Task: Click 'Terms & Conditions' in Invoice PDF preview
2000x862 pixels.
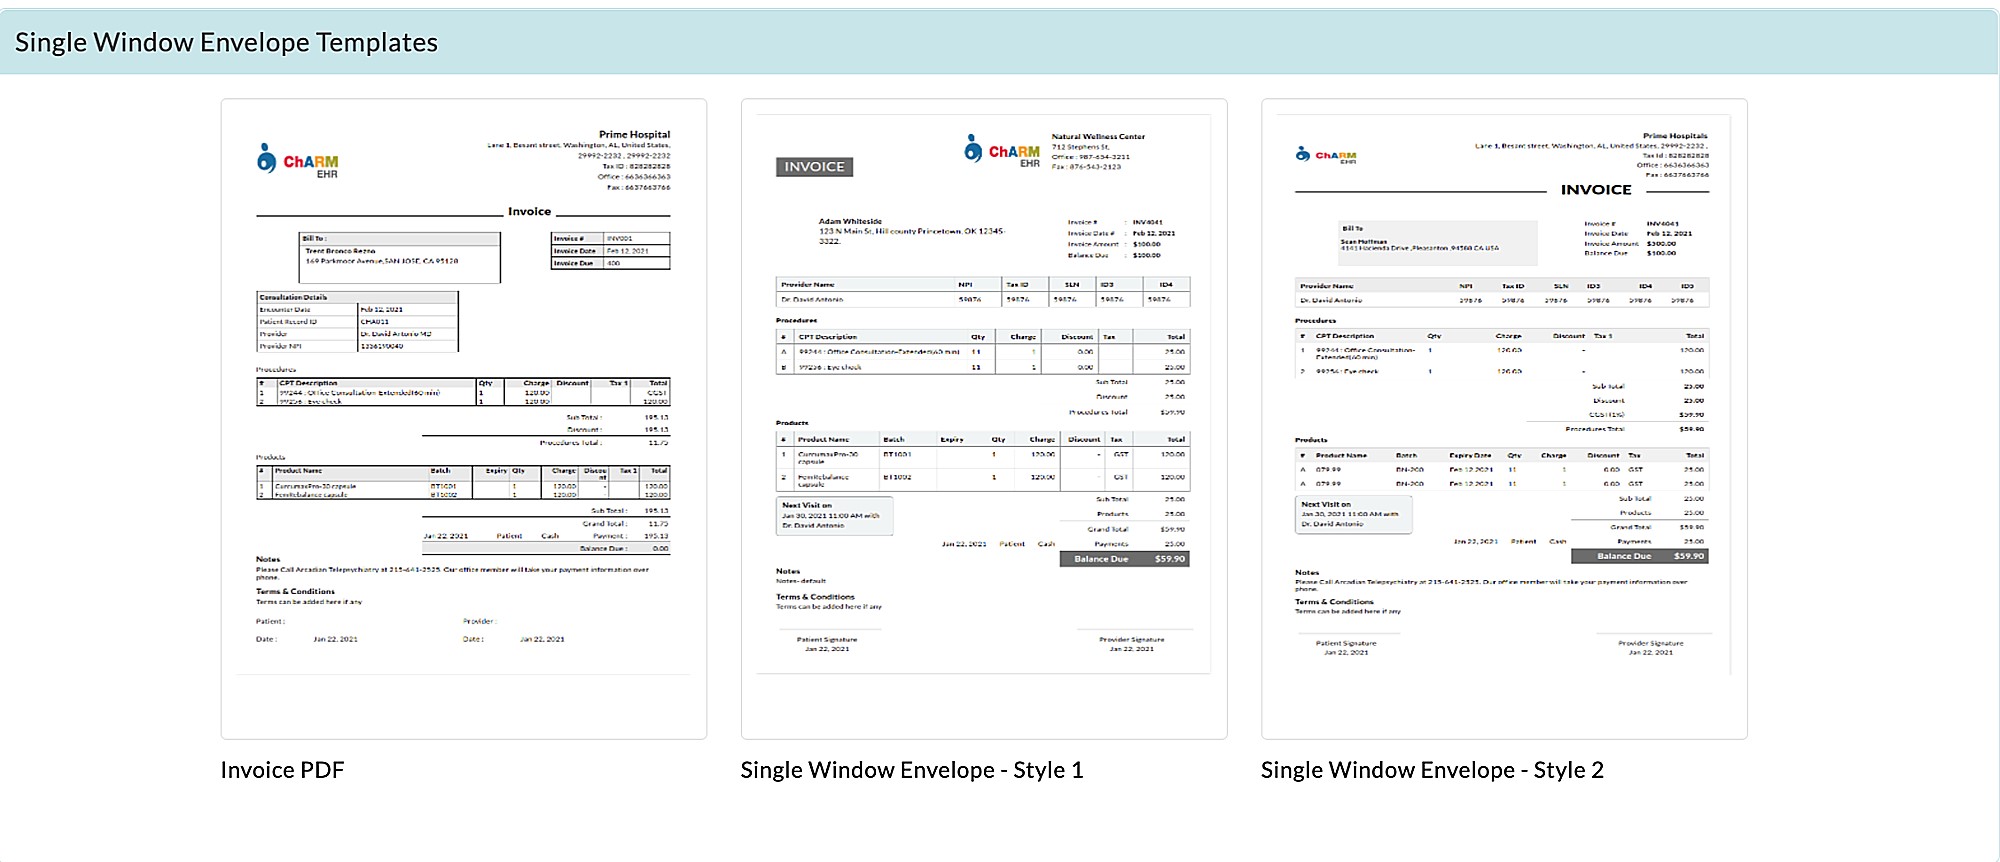Action: pos(295,592)
